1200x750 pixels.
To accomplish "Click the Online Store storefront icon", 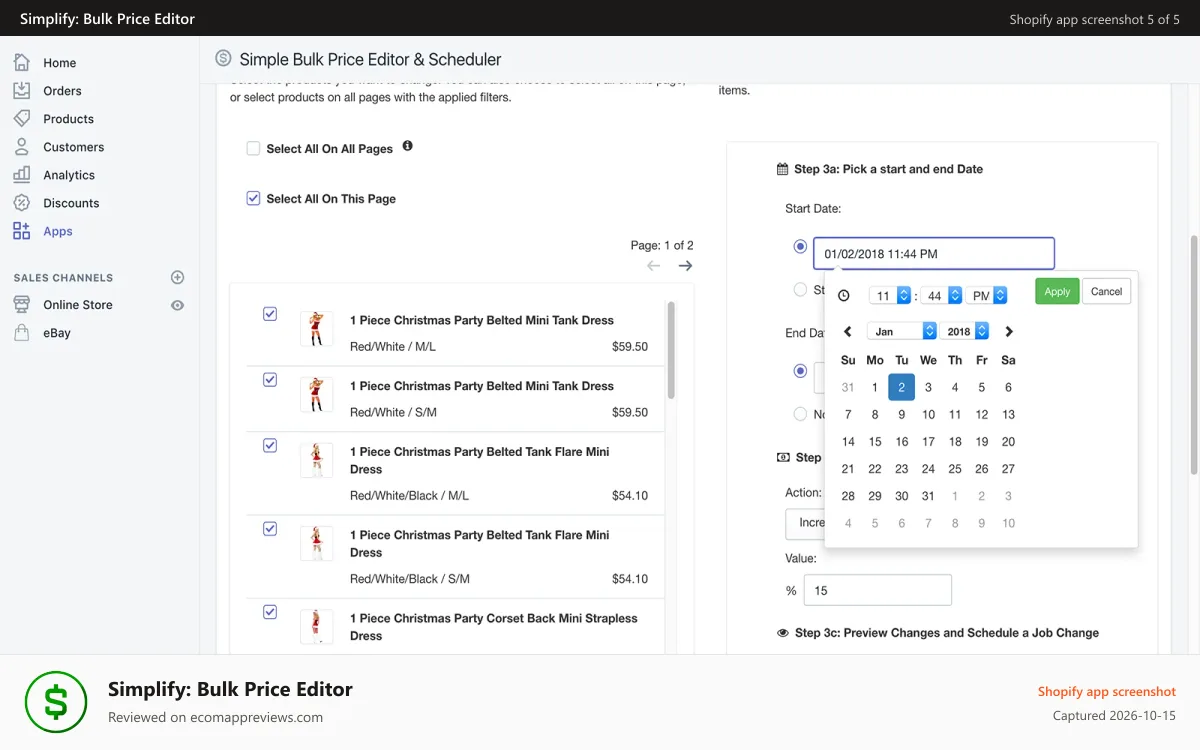I will click(x=22, y=304).
